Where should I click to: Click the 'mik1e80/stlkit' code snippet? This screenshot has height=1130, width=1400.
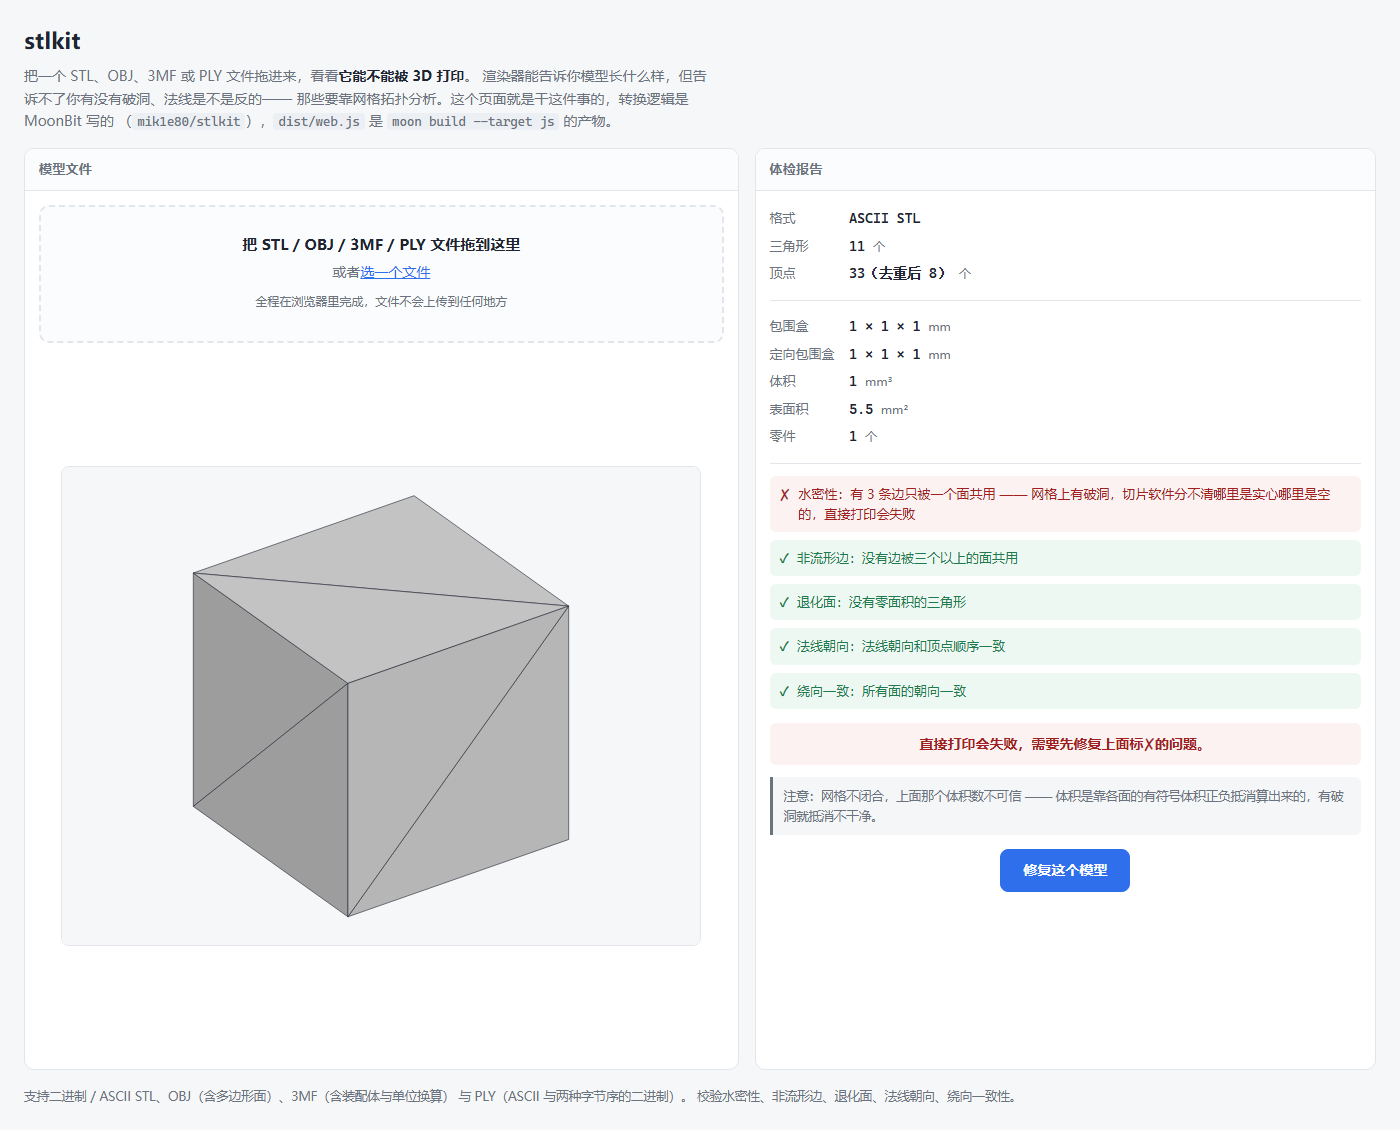189,122
